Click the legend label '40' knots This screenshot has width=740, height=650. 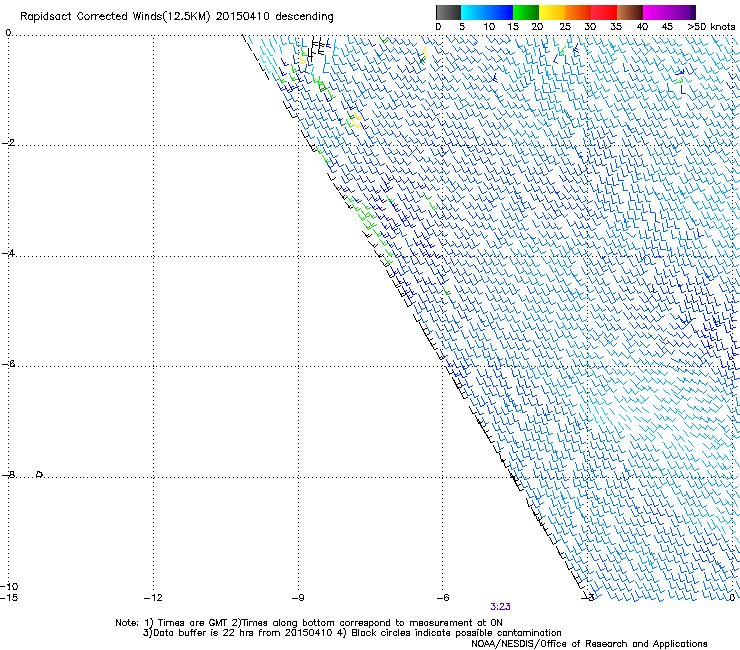pos(642,27)
